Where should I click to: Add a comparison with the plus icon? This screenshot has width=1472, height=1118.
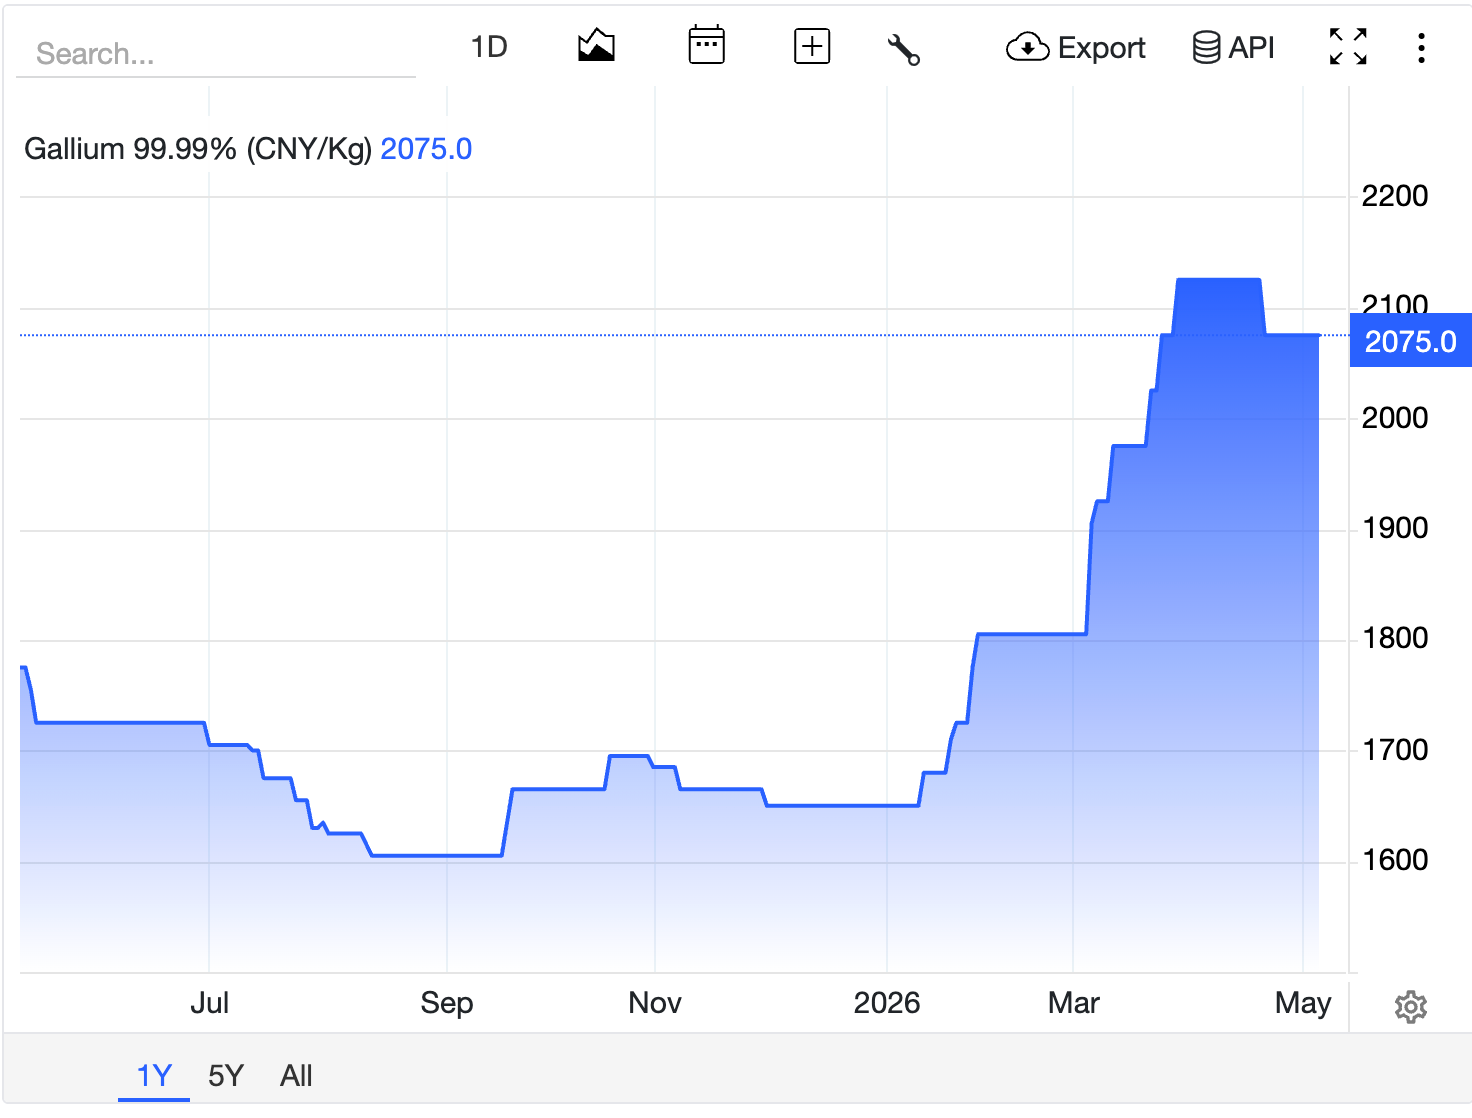click(812, 47)
